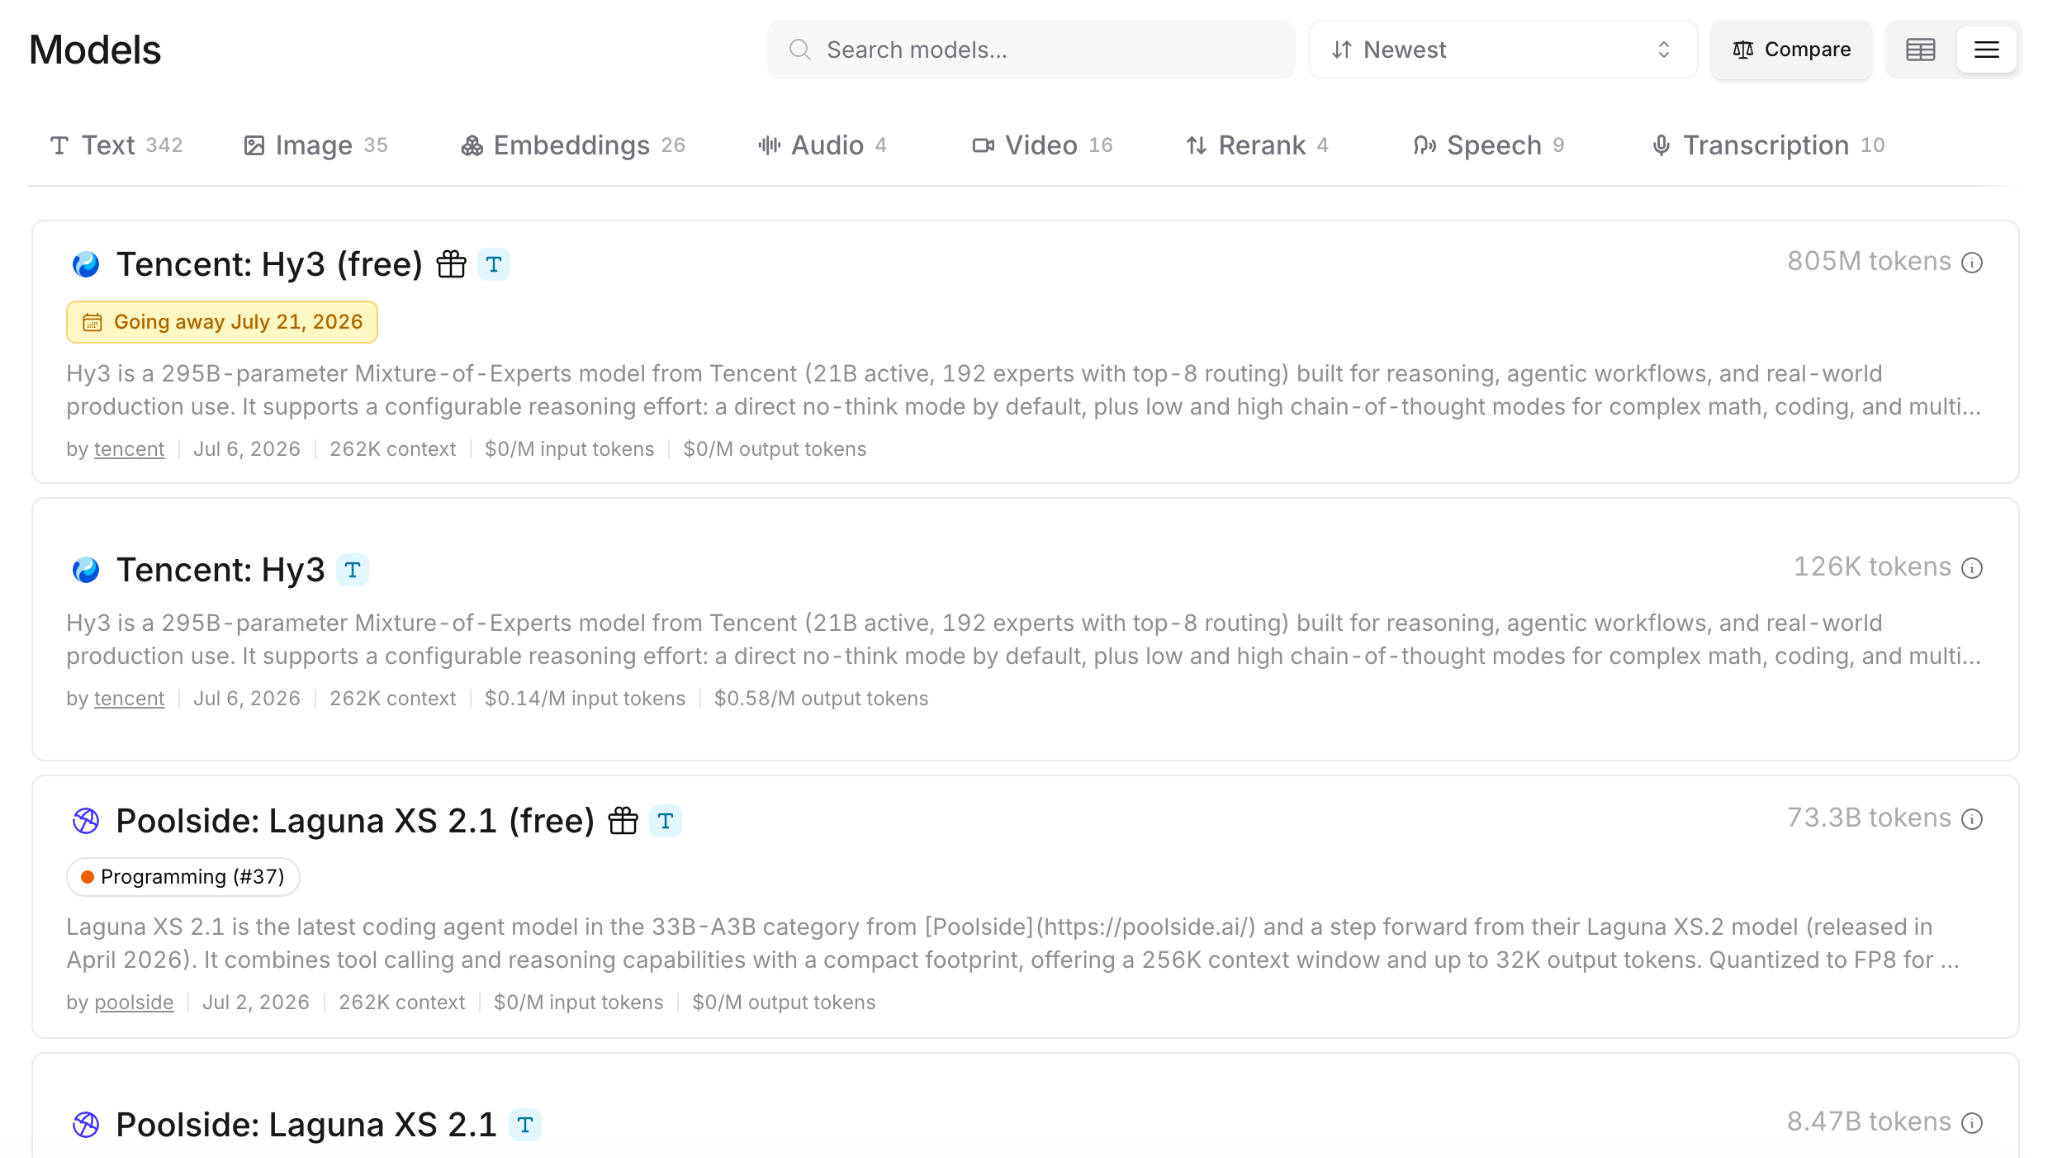Click the Laguna XS 2.1 (free) description text
The height and width of the screenshot is (1158, 2048).
tap(1014, 943)
